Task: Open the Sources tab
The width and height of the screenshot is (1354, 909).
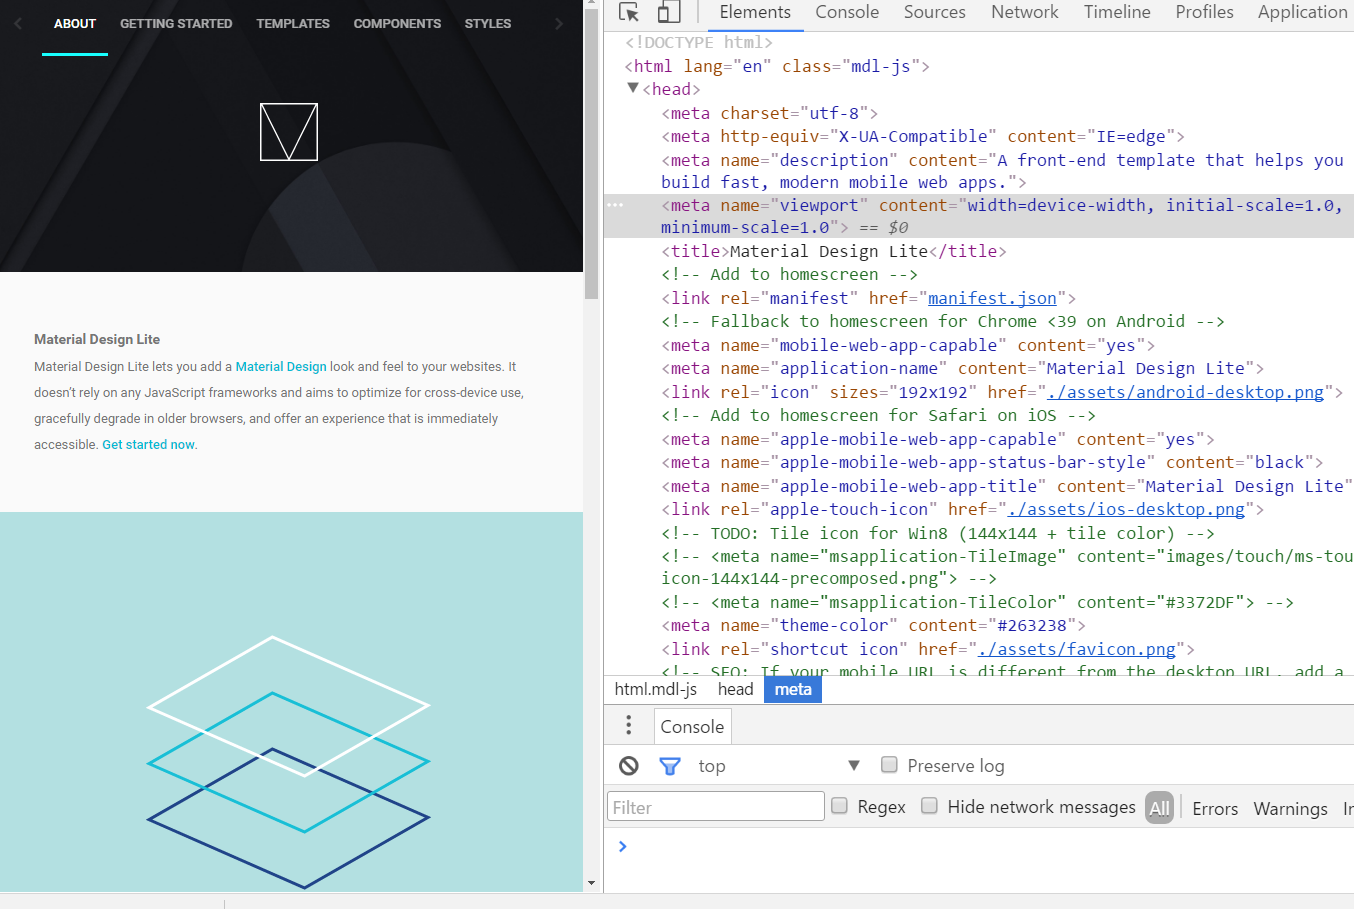Action: [x=935, y=12]
